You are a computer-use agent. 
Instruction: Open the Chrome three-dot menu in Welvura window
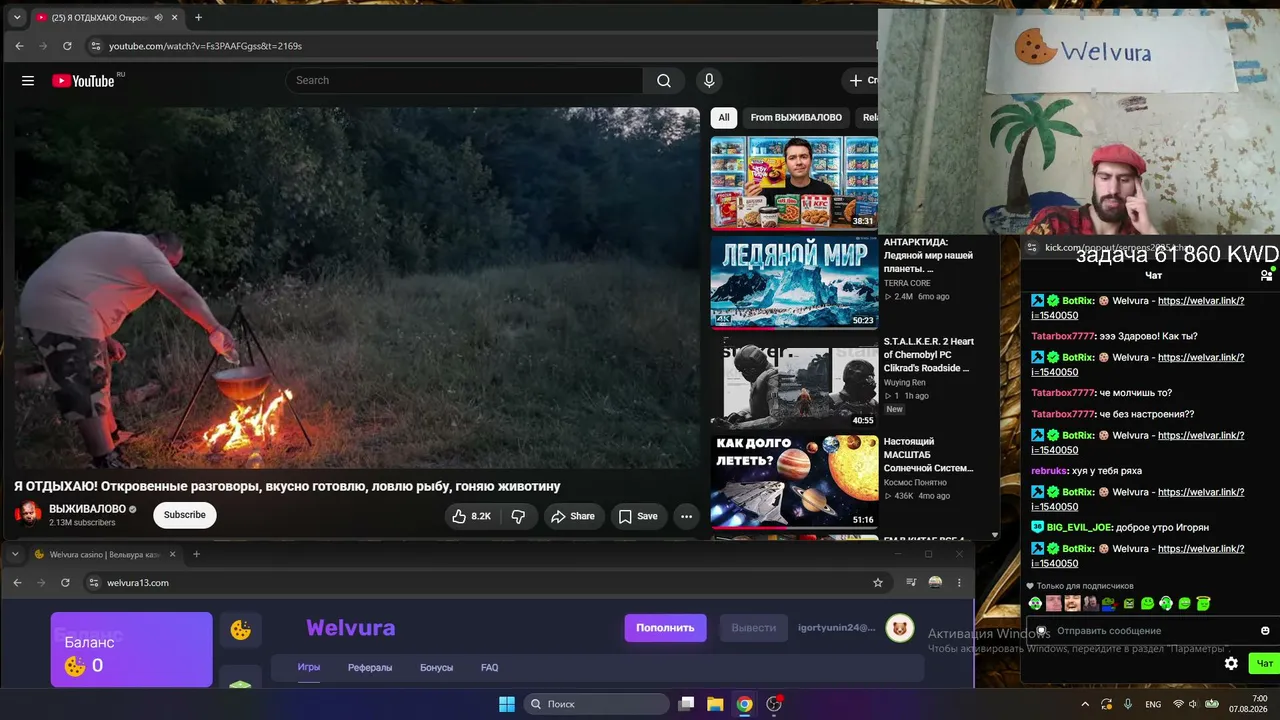pyautogui.click(x=959, y=583)
